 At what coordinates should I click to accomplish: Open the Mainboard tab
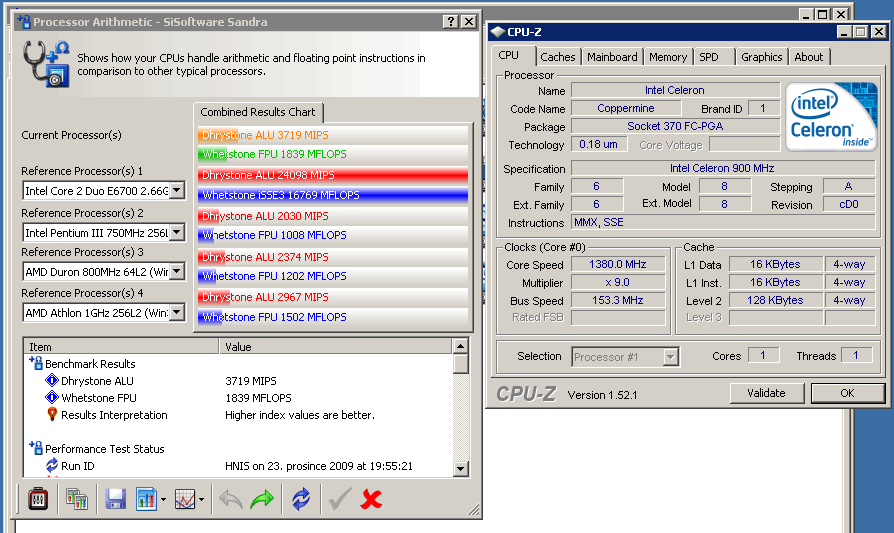tap(612, 57)
